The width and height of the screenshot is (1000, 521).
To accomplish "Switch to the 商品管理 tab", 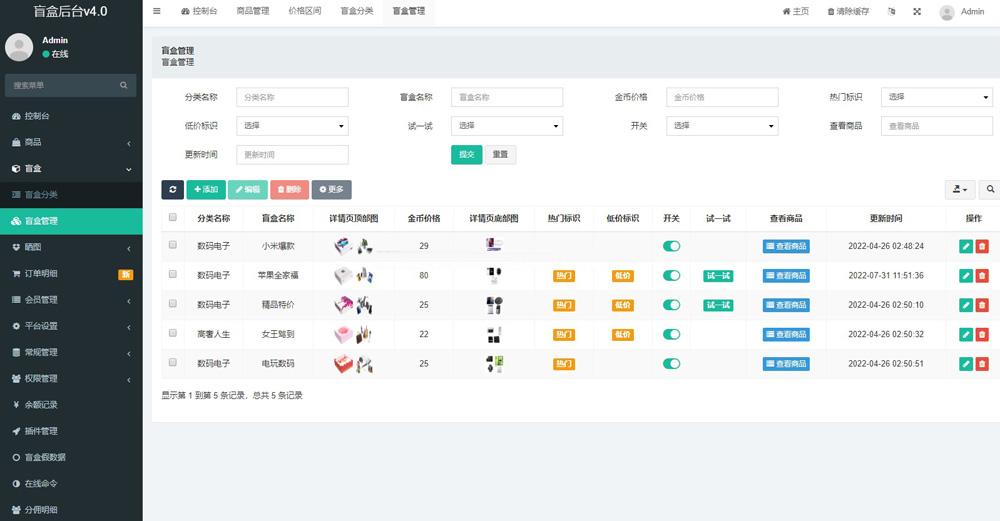I will [x=252, y=12].
